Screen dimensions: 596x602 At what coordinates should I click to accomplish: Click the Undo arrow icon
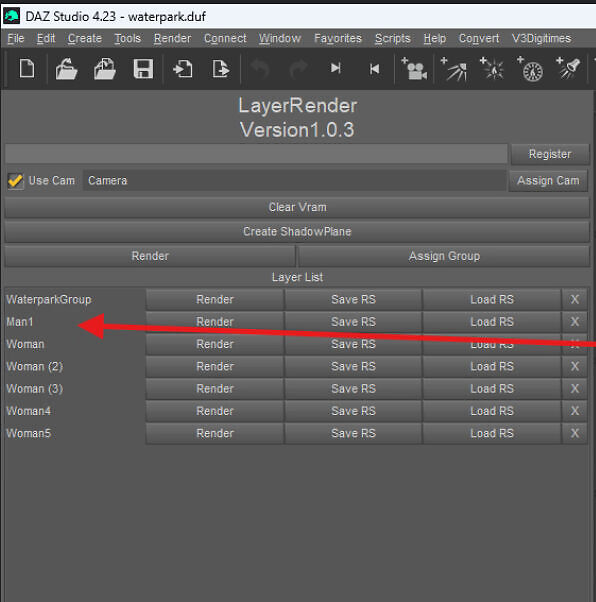click(260, 69)
